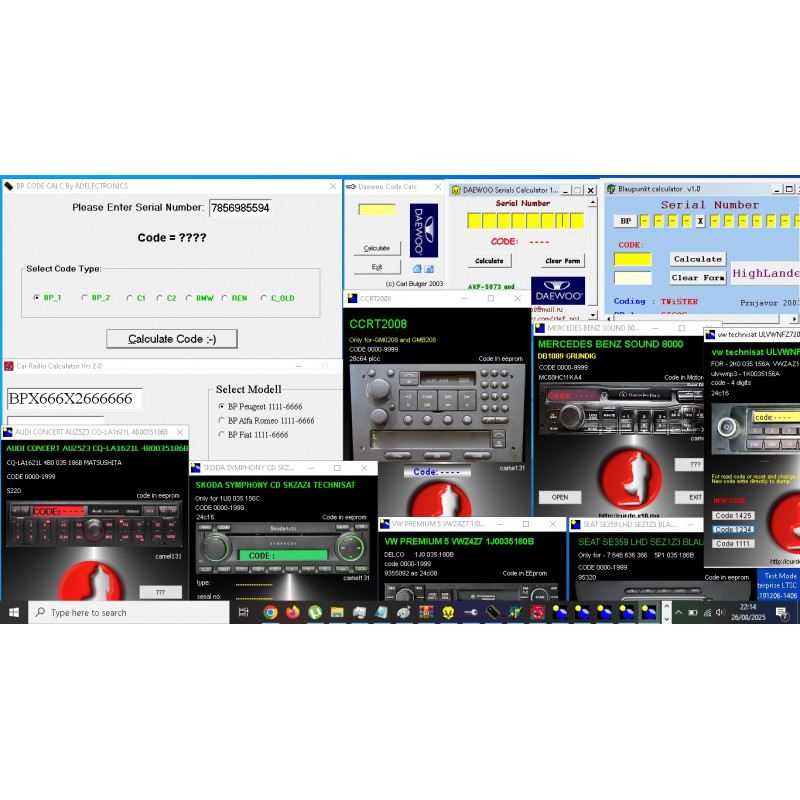
Task: Open Chrome from the taskbar
Action: point(269,612)
